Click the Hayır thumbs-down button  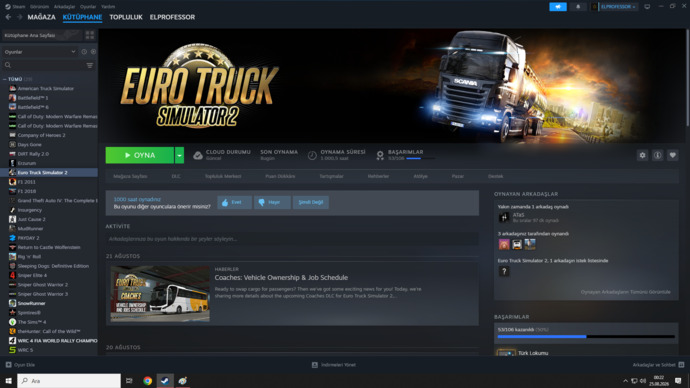point(272,202)
